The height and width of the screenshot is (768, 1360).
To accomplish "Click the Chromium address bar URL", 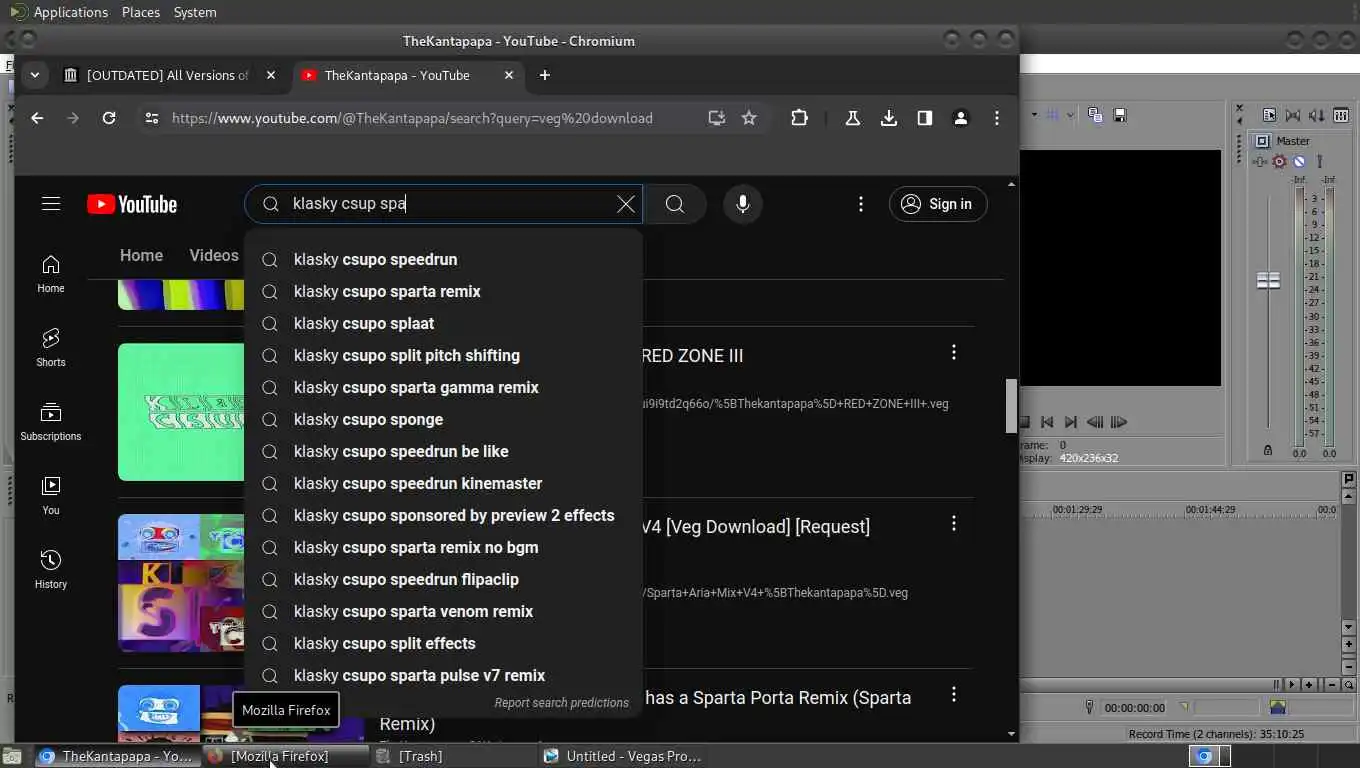I will pyautogui.click(x=412, y=118).
